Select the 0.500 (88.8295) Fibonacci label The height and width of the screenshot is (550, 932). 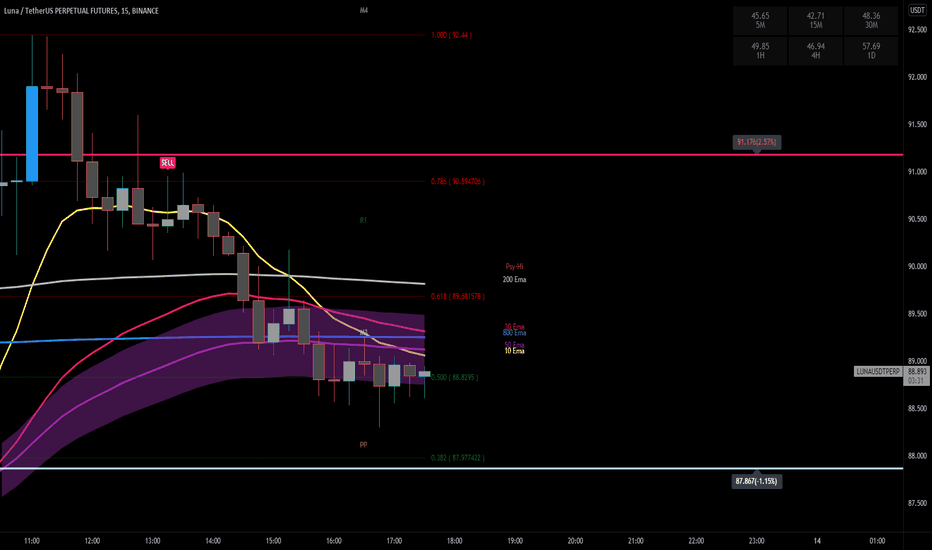(455, 377)
